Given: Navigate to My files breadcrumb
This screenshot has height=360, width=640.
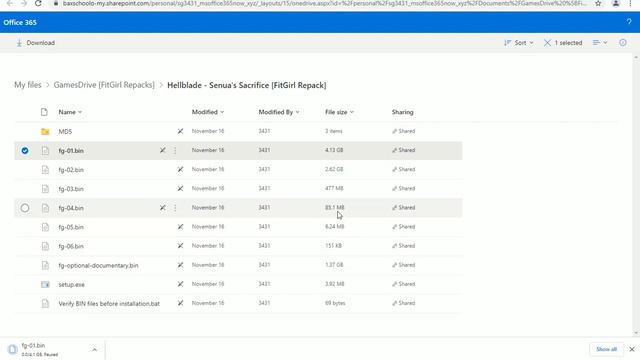Looking at the screenshot, I should (x=28, y=85).
